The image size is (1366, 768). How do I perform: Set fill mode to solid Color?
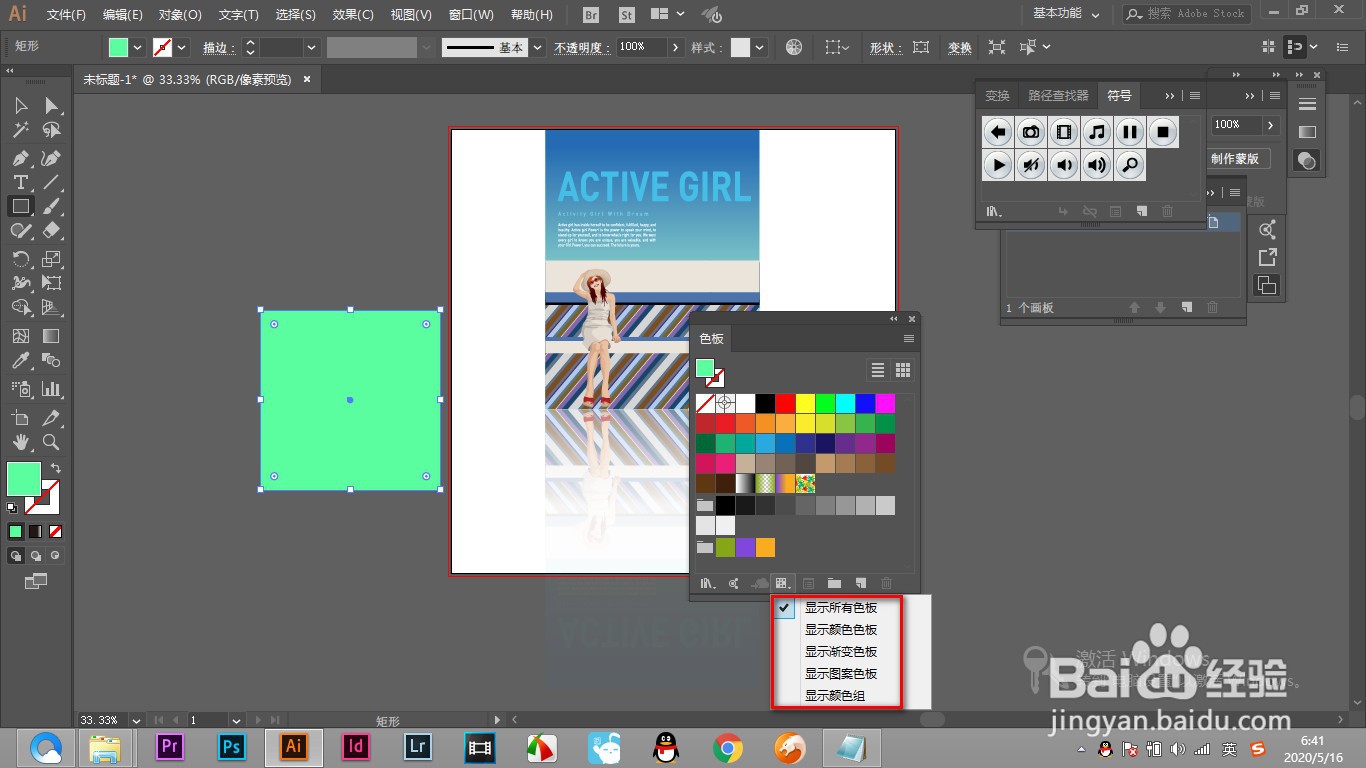coord(16,531)
